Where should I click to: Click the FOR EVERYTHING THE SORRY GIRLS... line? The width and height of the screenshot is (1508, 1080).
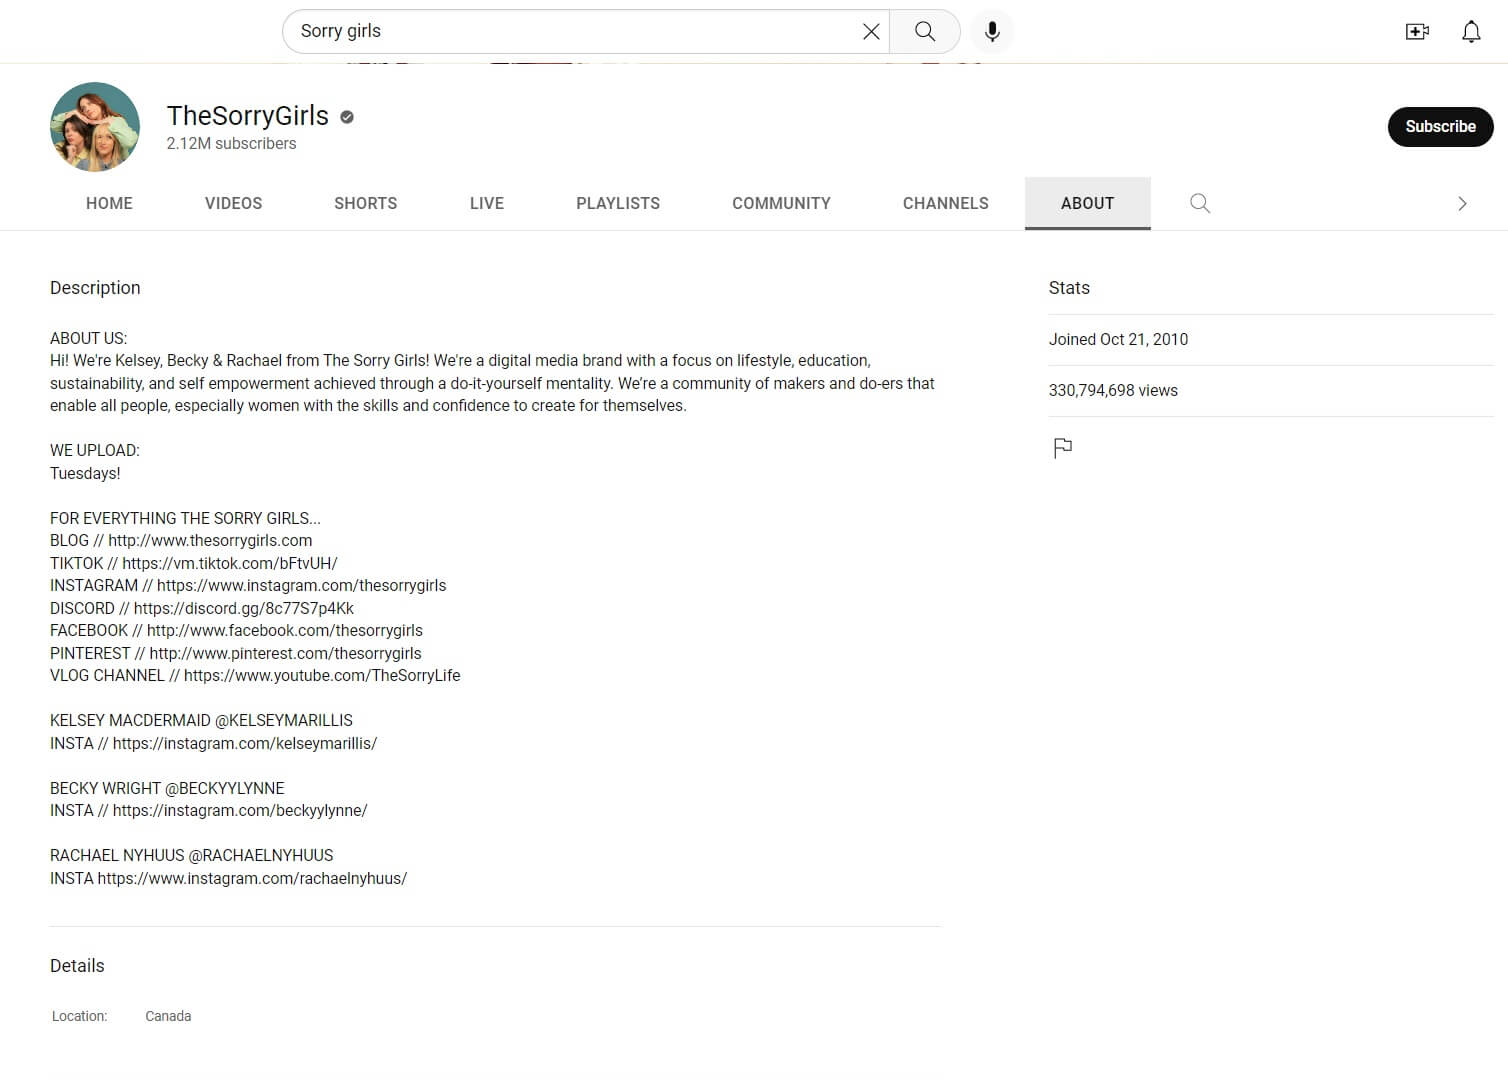tap(185, 519)
